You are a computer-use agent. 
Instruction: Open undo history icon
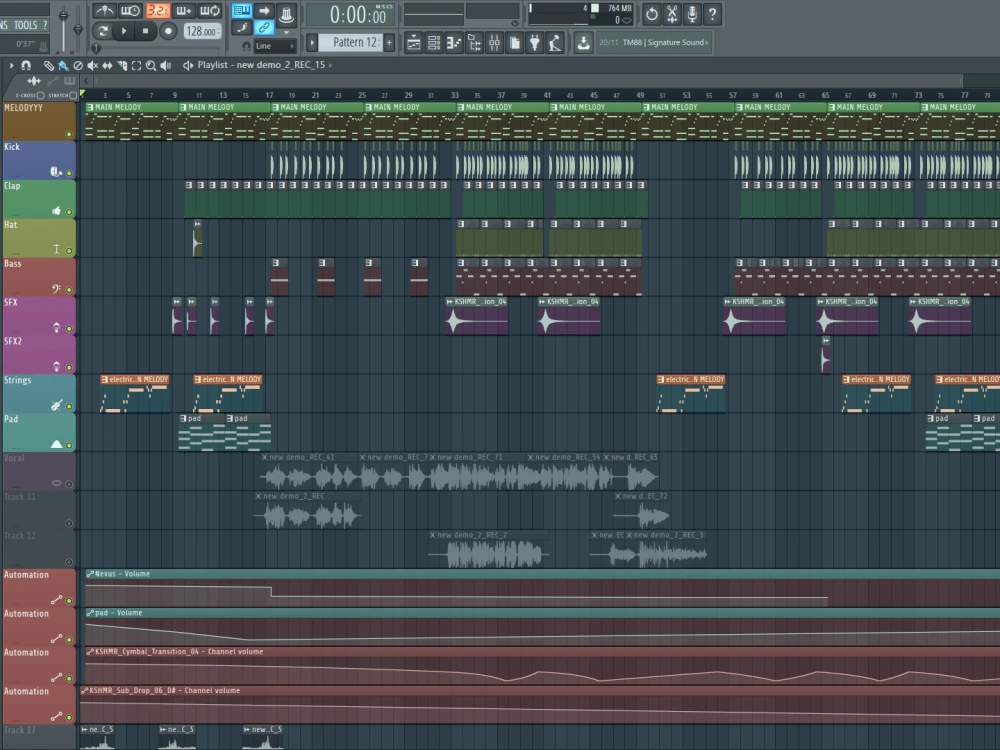click(x=651, y=14)
